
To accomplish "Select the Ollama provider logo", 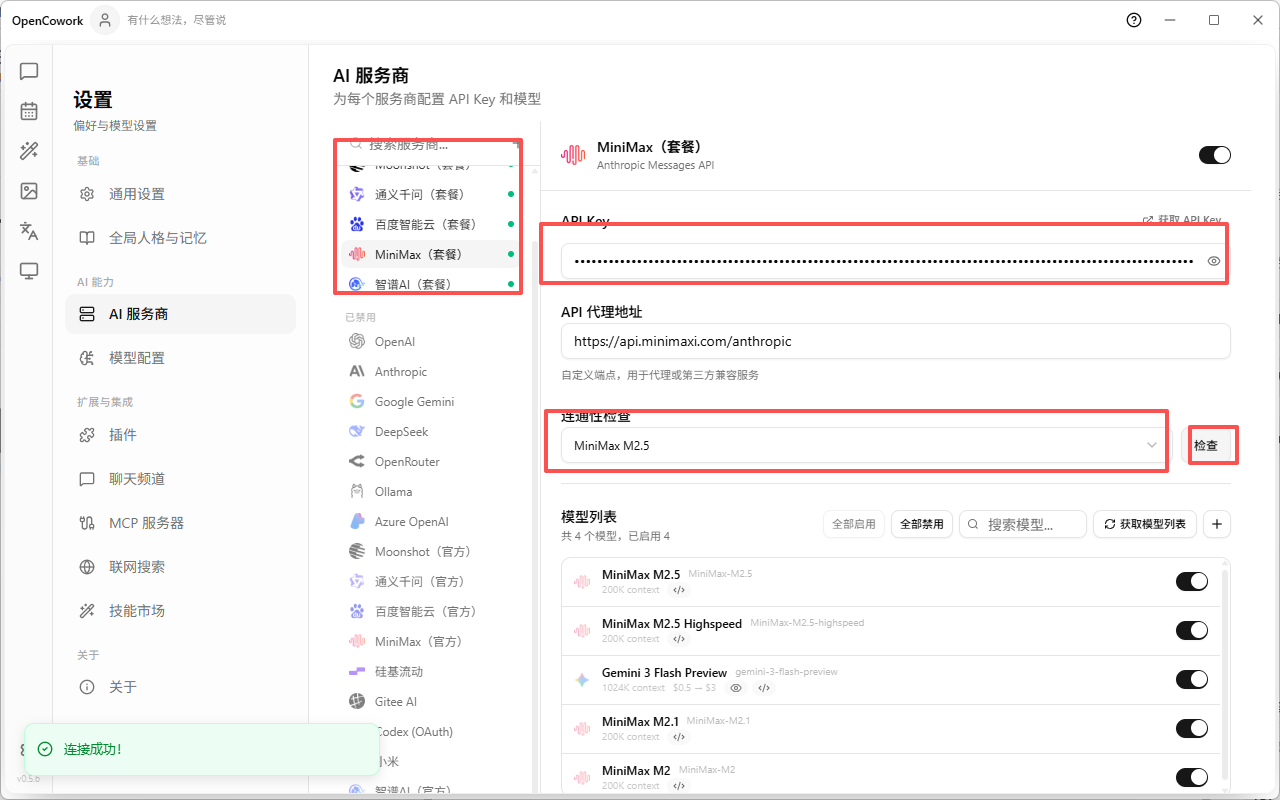I will 357,492.
